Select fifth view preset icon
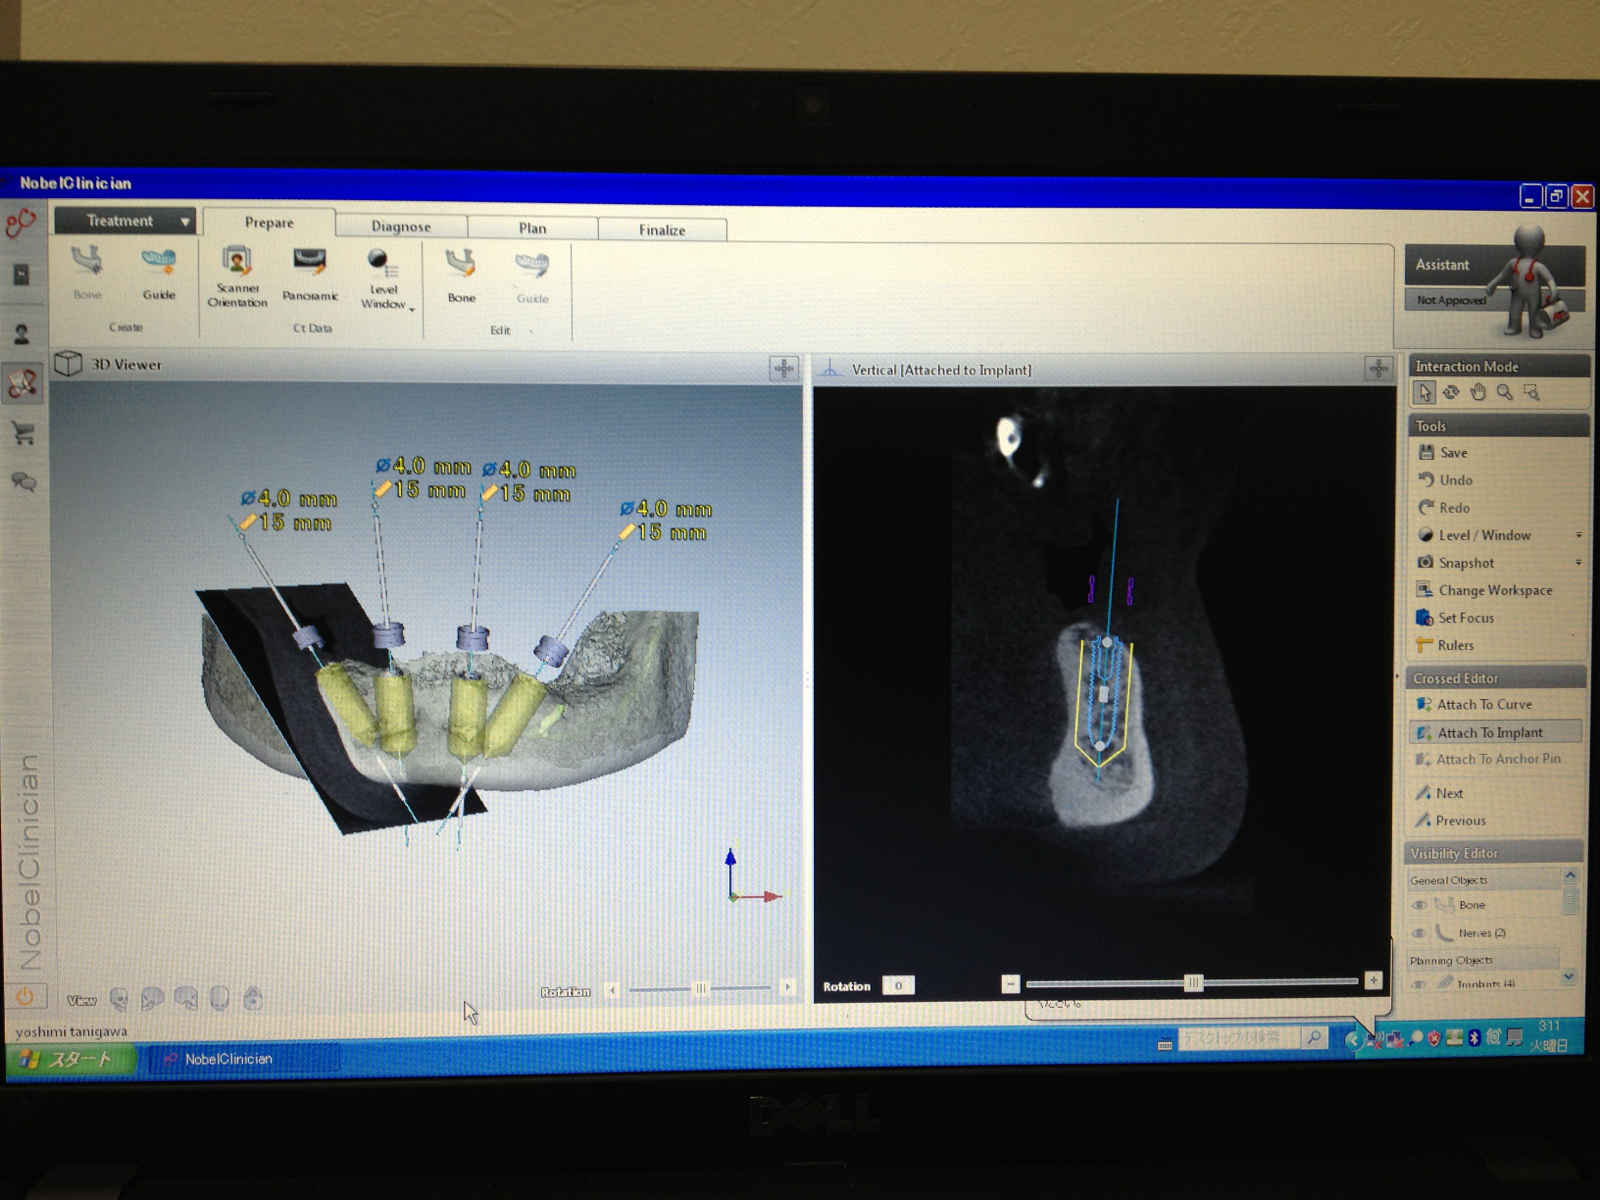Screen dimensions: 1600x1200 (253, 997)
